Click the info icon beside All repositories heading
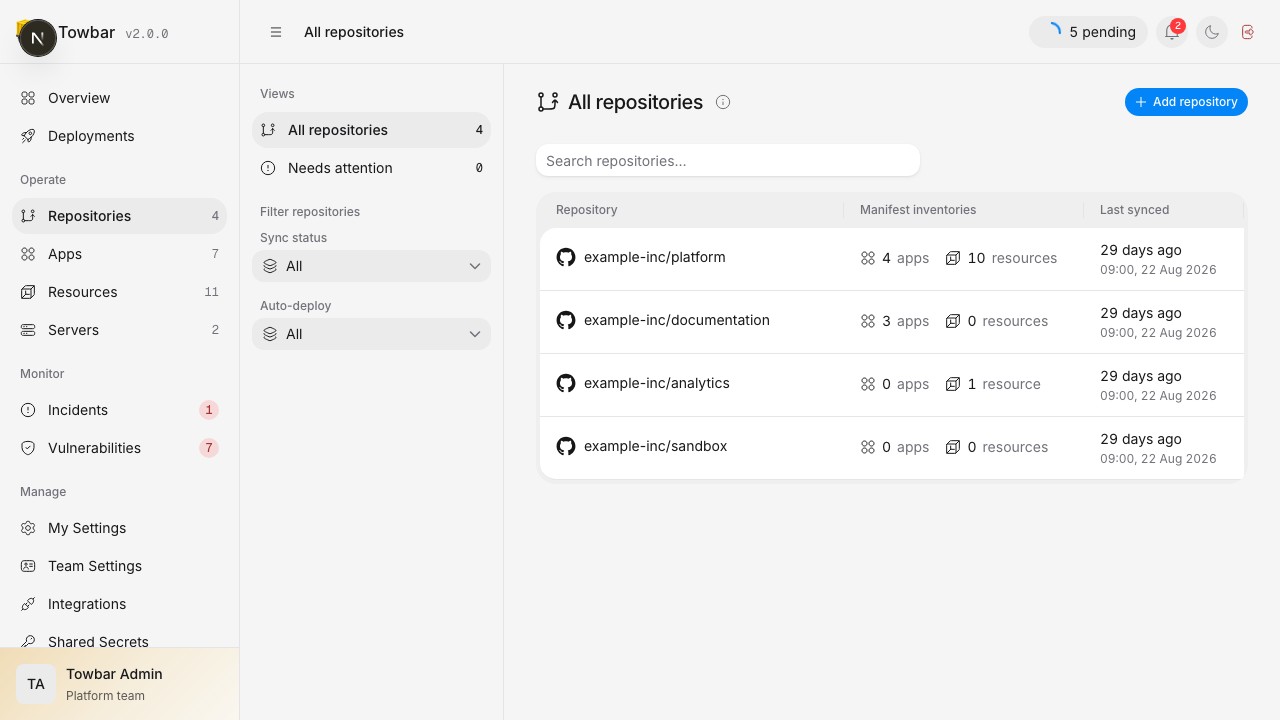The width and height of the screenshot is (1280, 720). 723,102
